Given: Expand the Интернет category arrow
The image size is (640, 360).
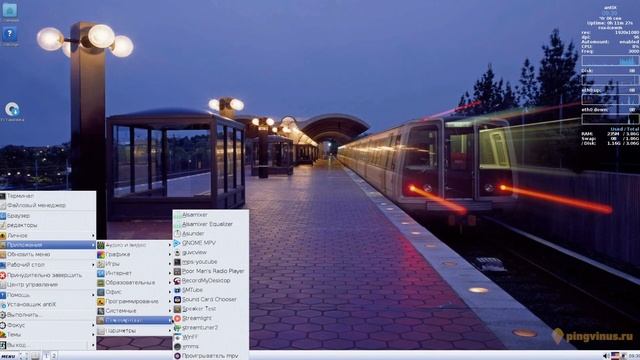Looking at the screenshot, I should click(170, 273).
